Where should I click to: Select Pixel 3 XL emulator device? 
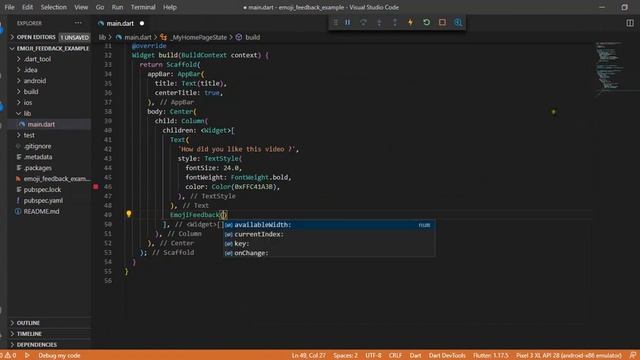569,356
